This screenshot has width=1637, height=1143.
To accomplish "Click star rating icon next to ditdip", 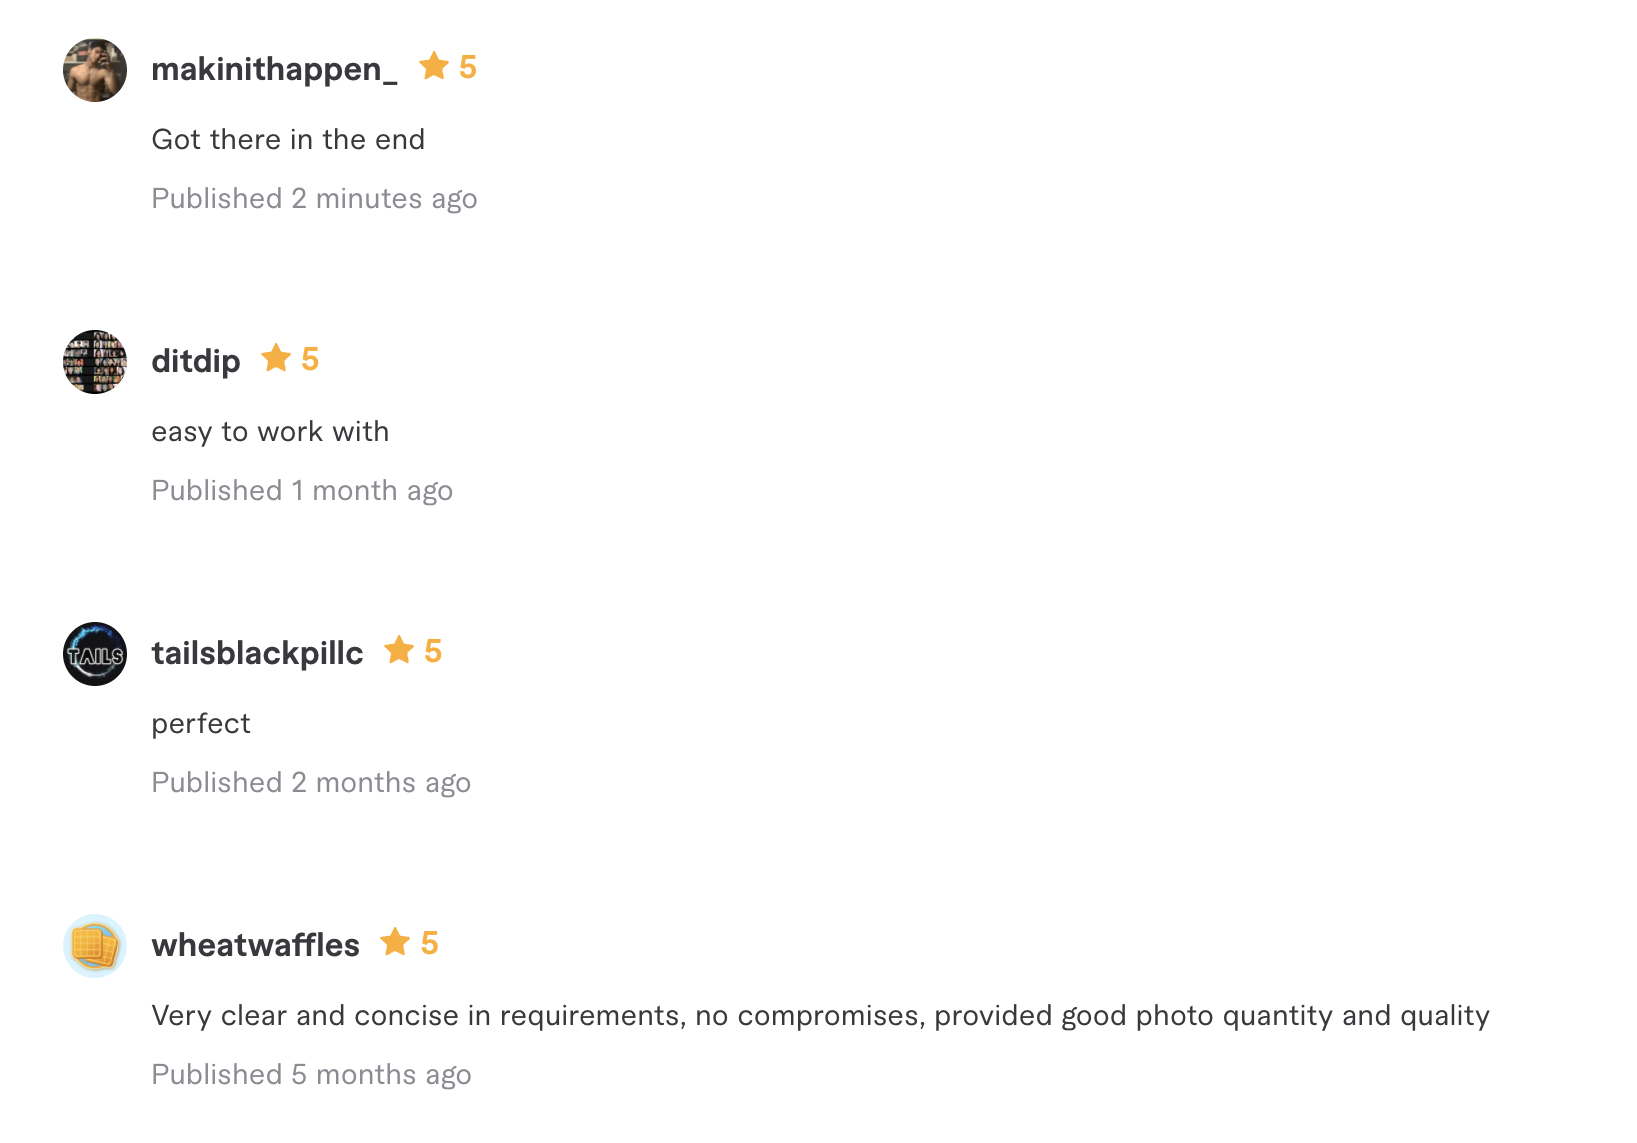I will [x=276, y=358].
